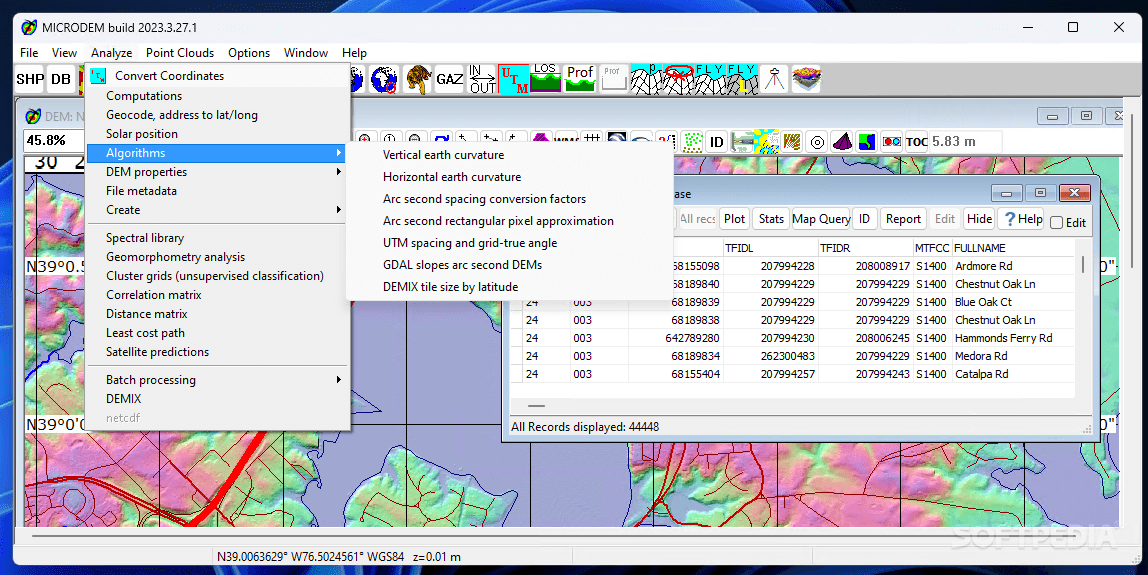Click the red and blue circles icon
1148x575 pixels.
click(892, 141)
